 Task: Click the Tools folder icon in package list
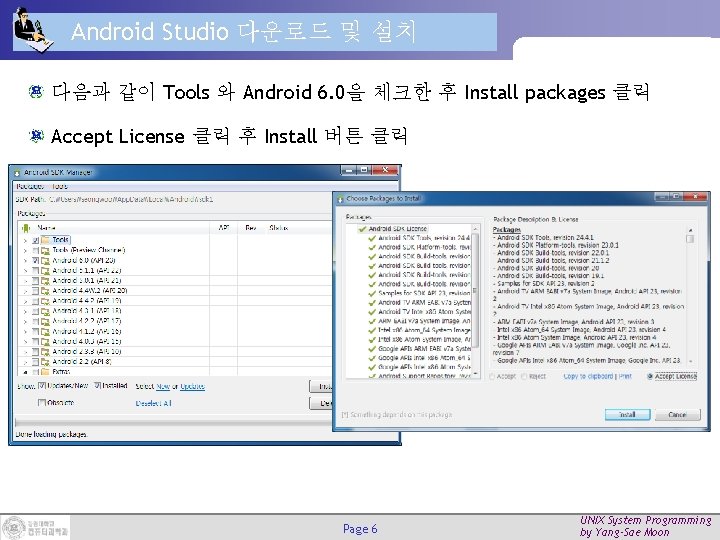(45, 240)
